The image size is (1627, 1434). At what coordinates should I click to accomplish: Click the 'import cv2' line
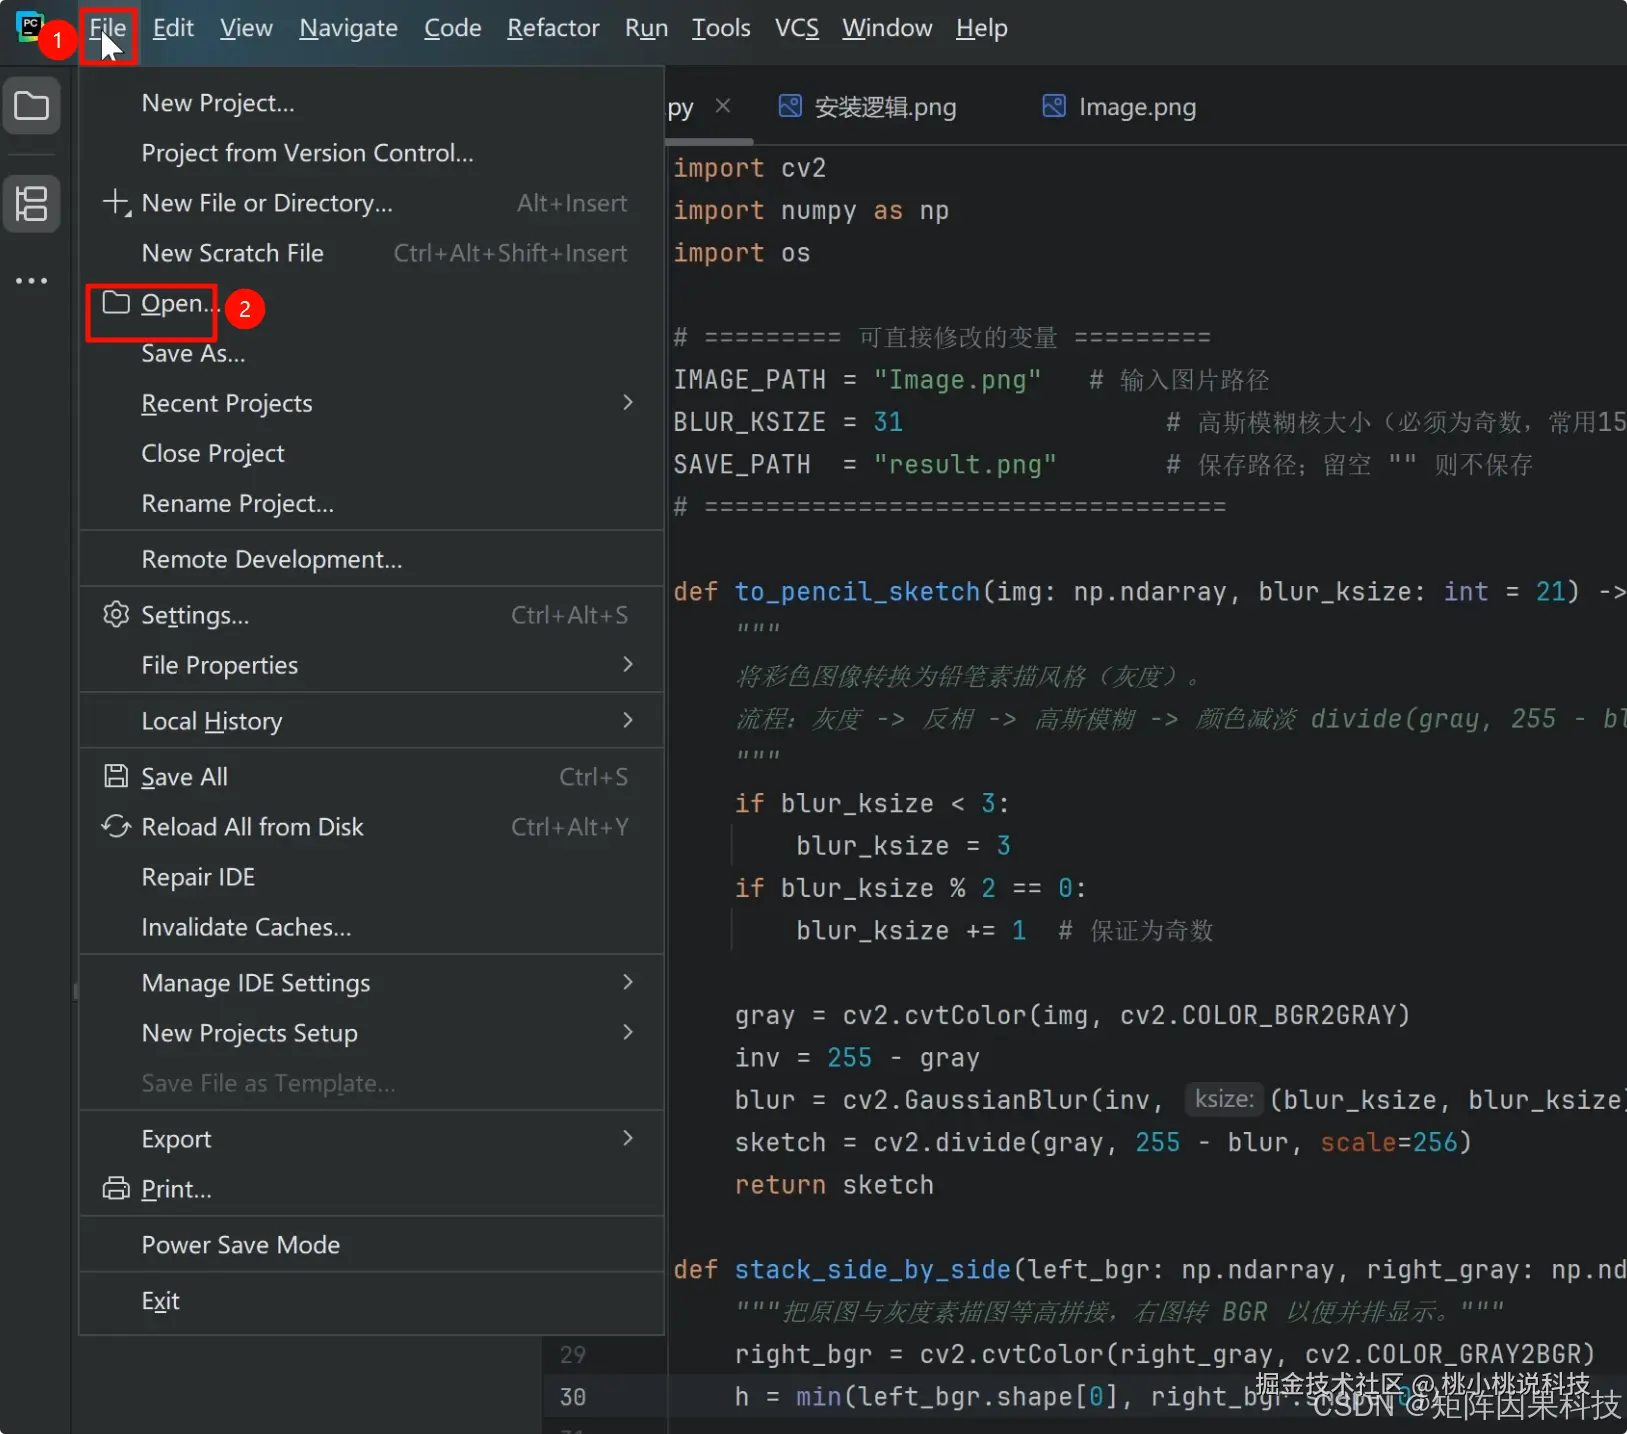point(750,168)
